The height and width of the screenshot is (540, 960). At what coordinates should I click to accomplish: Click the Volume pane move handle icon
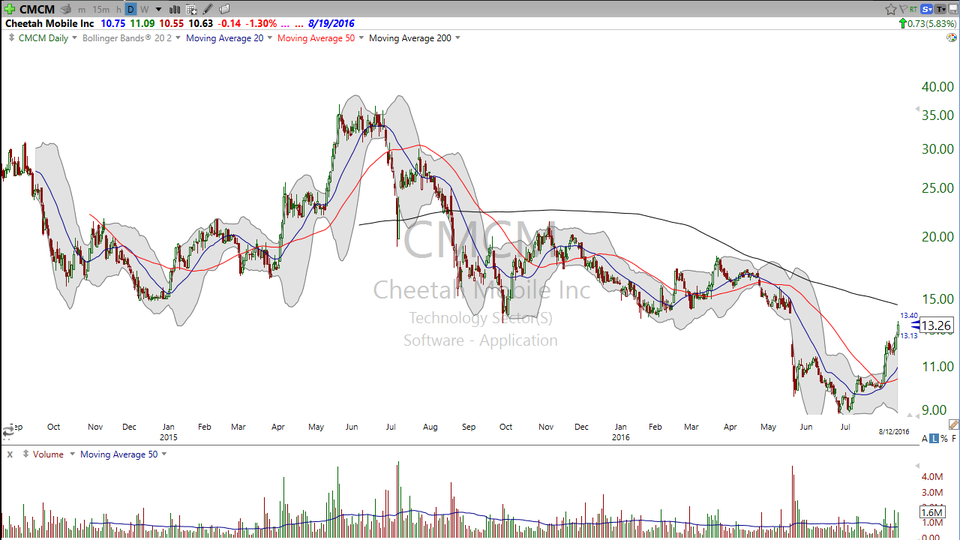[26, 454]
